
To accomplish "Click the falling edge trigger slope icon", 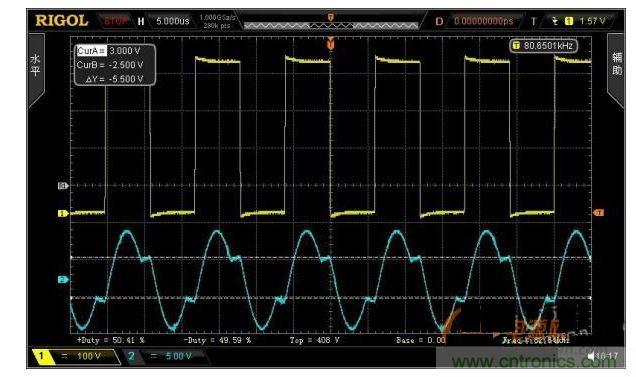I will pos(555,21).
